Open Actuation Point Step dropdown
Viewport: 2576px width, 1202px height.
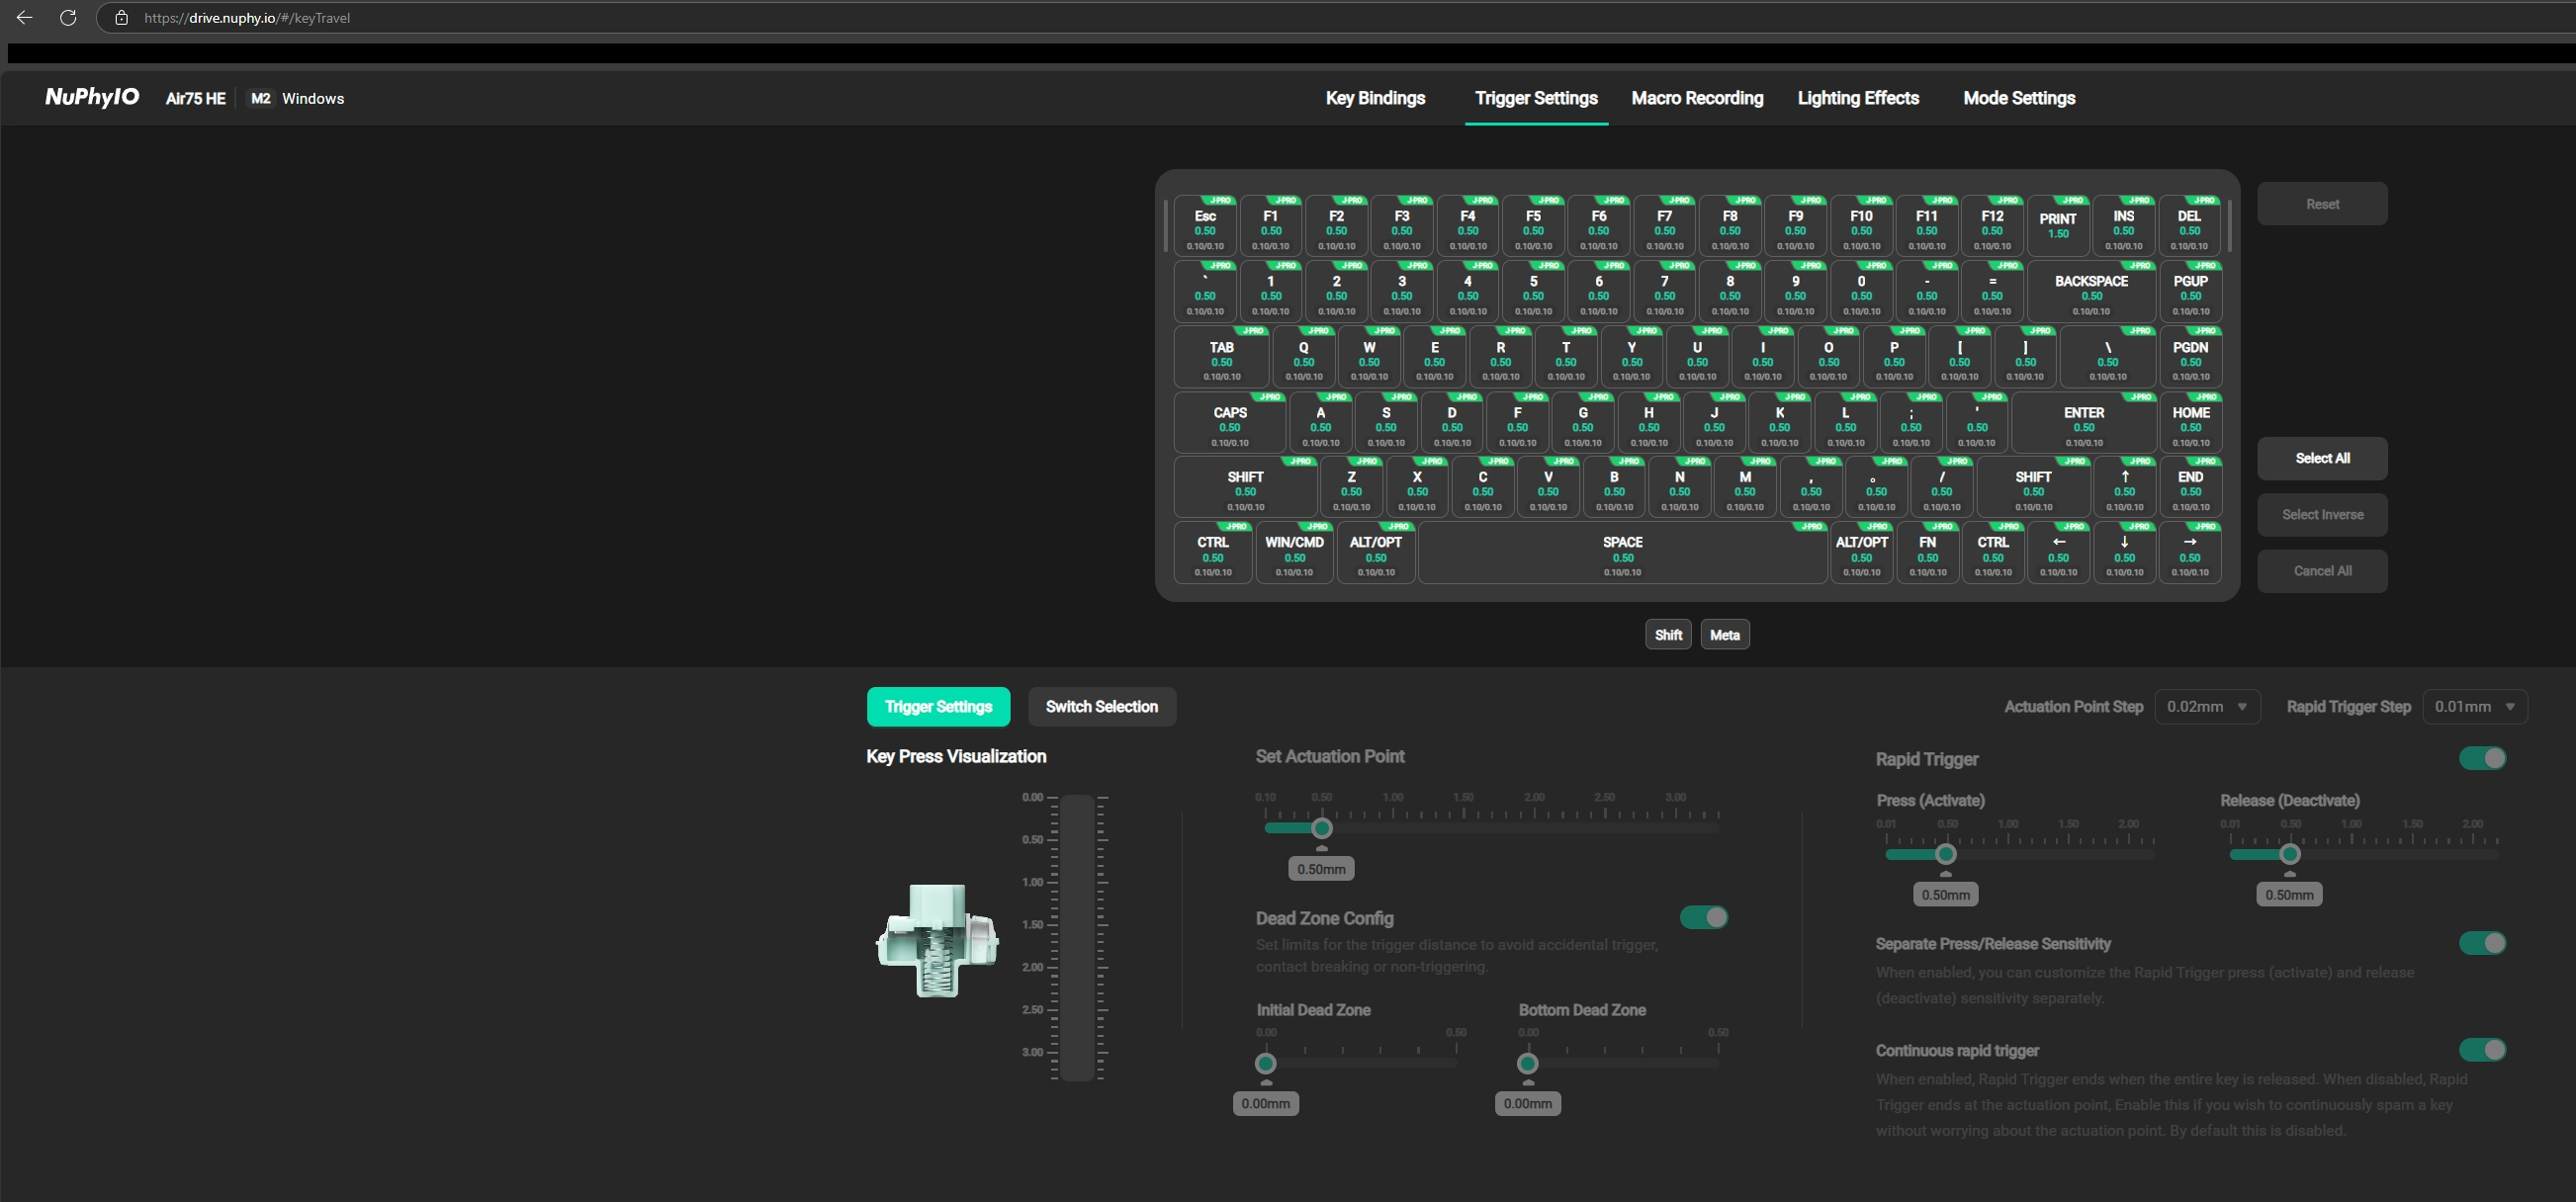click(x=2206, y=706)
